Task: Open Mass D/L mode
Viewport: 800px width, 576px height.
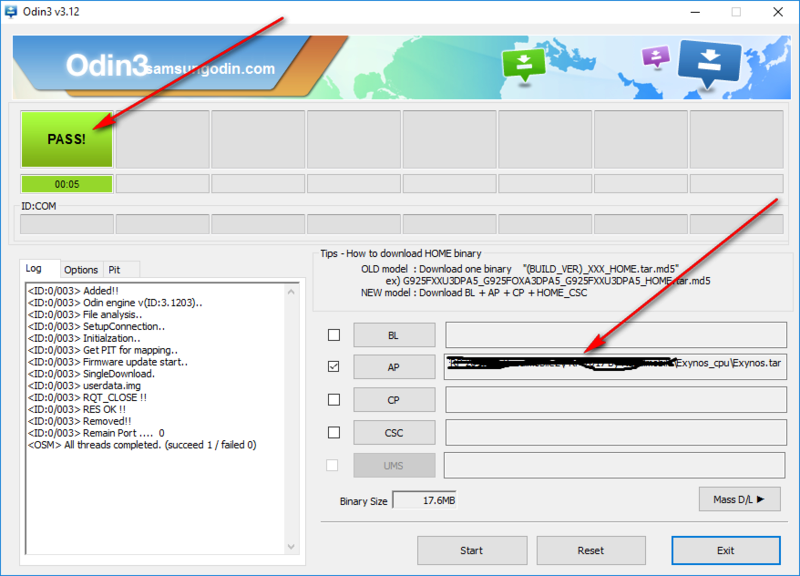Action: pos(739,499)
